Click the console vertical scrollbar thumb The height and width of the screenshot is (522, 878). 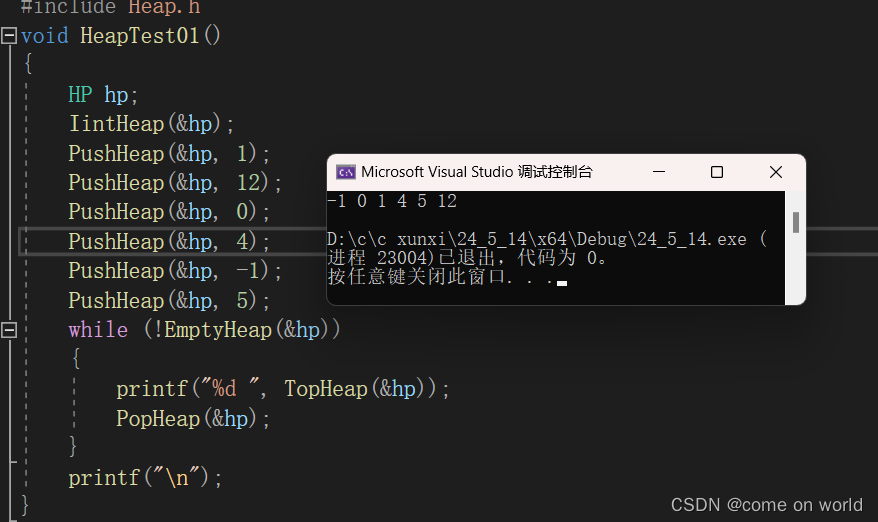796,222
